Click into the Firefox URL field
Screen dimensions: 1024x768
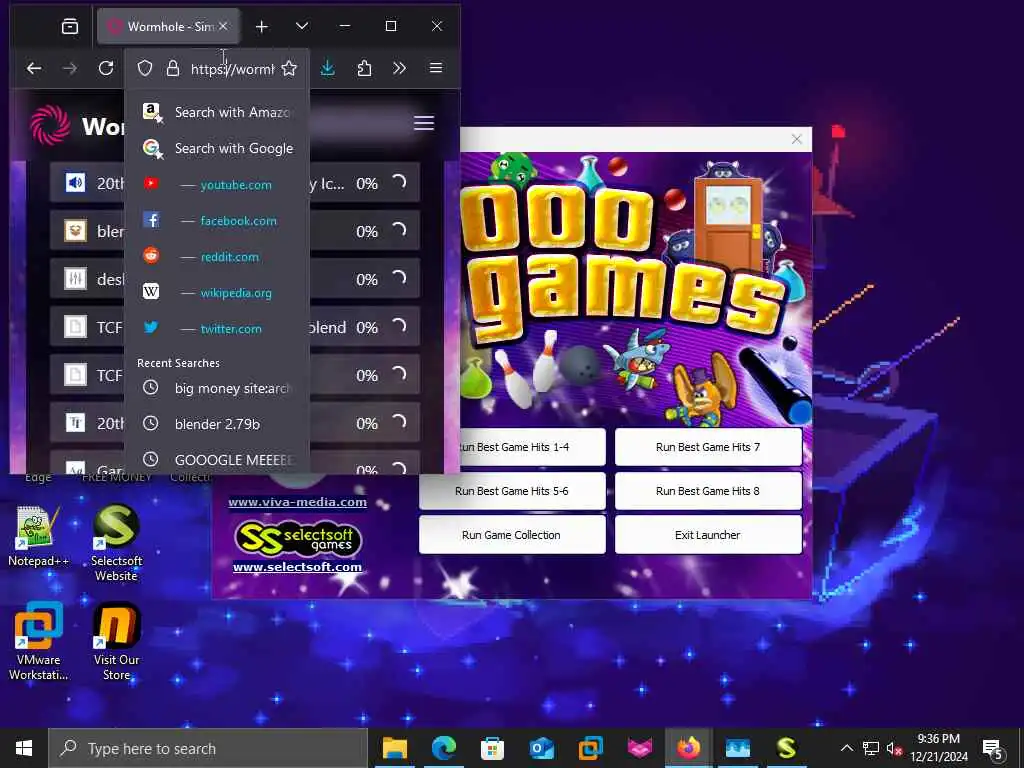(x=232, y=69)
